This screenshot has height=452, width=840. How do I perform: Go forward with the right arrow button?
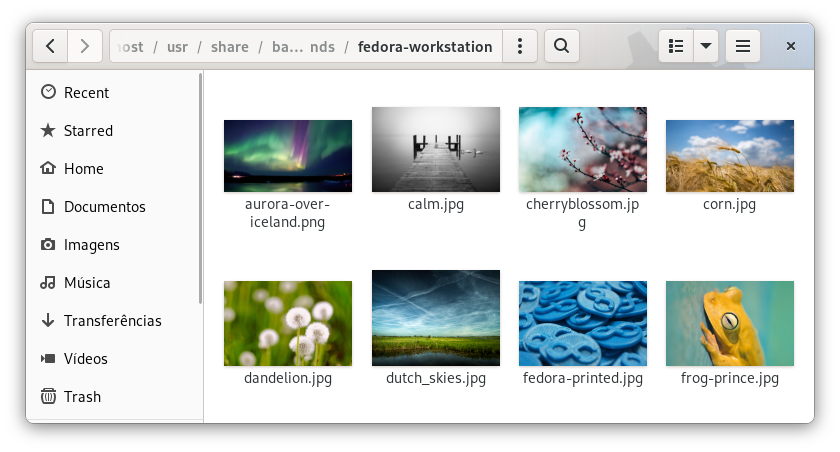85,47
